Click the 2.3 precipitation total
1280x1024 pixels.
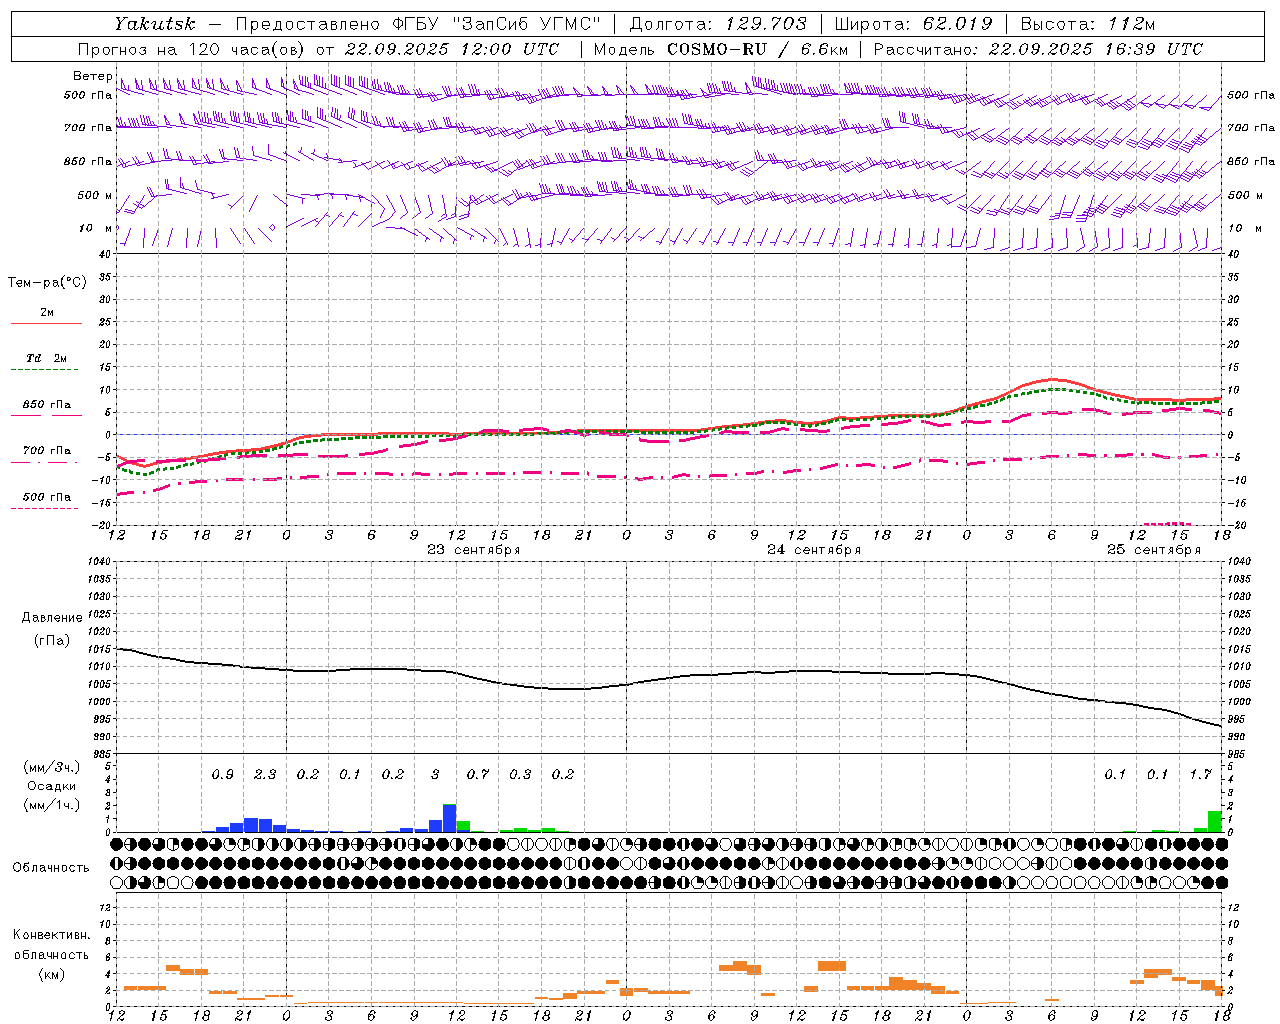coord(265,774)
